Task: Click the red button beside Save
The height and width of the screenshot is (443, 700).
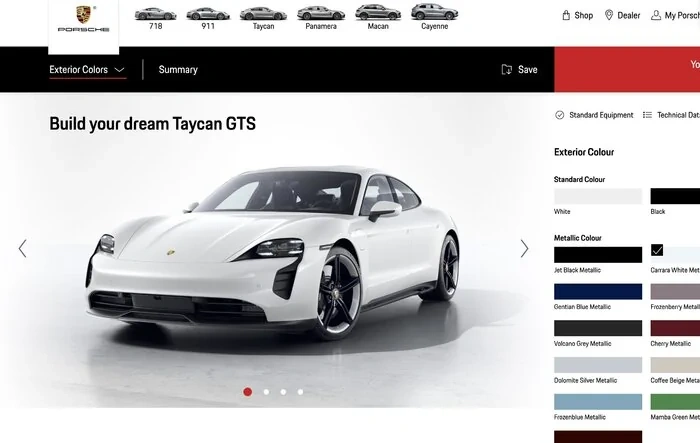Action: click(627, 69)
